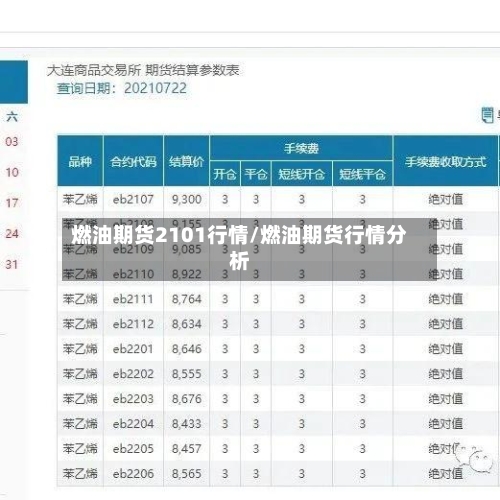
Task: Select contract code eb2205
Action: (x=133, y=449)
